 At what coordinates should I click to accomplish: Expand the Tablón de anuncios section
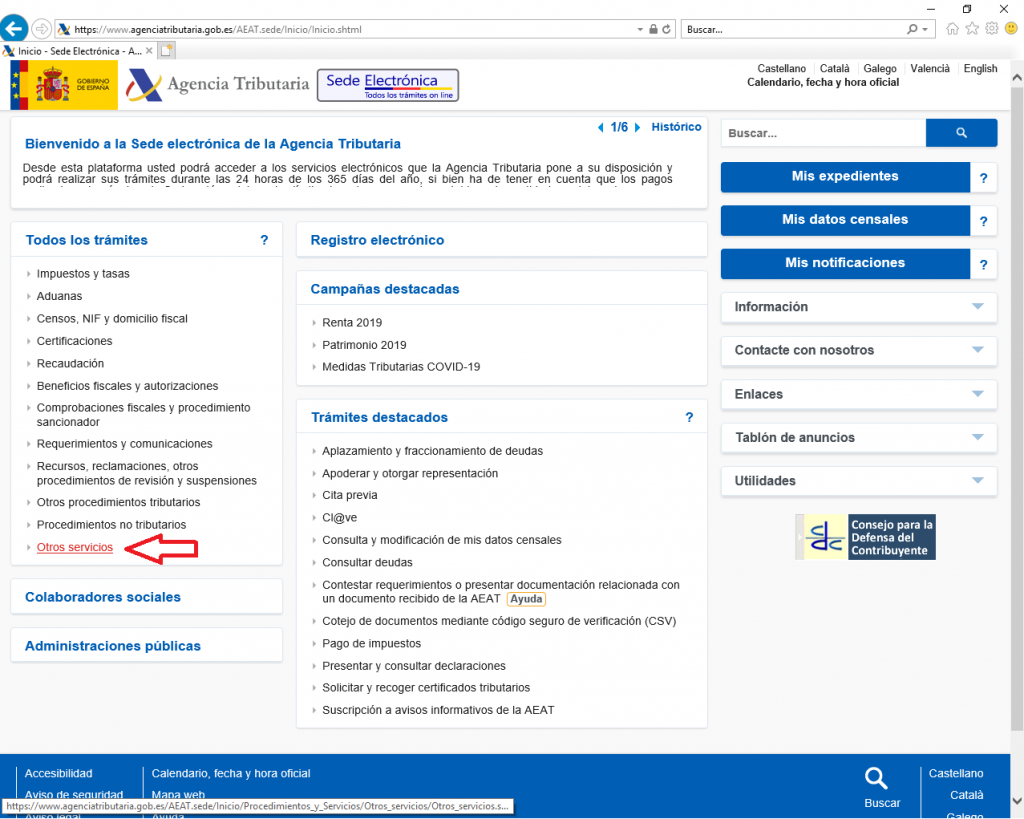pyautogui.click(x=858, y=437)
